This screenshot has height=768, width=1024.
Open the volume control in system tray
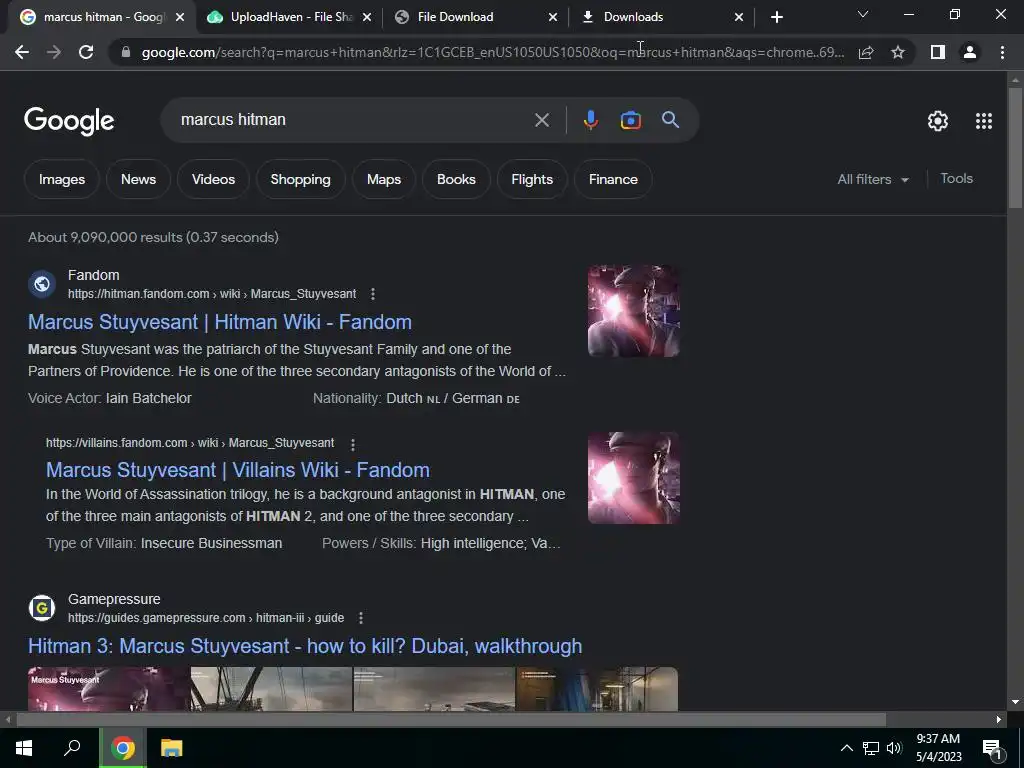click(894, 748)
